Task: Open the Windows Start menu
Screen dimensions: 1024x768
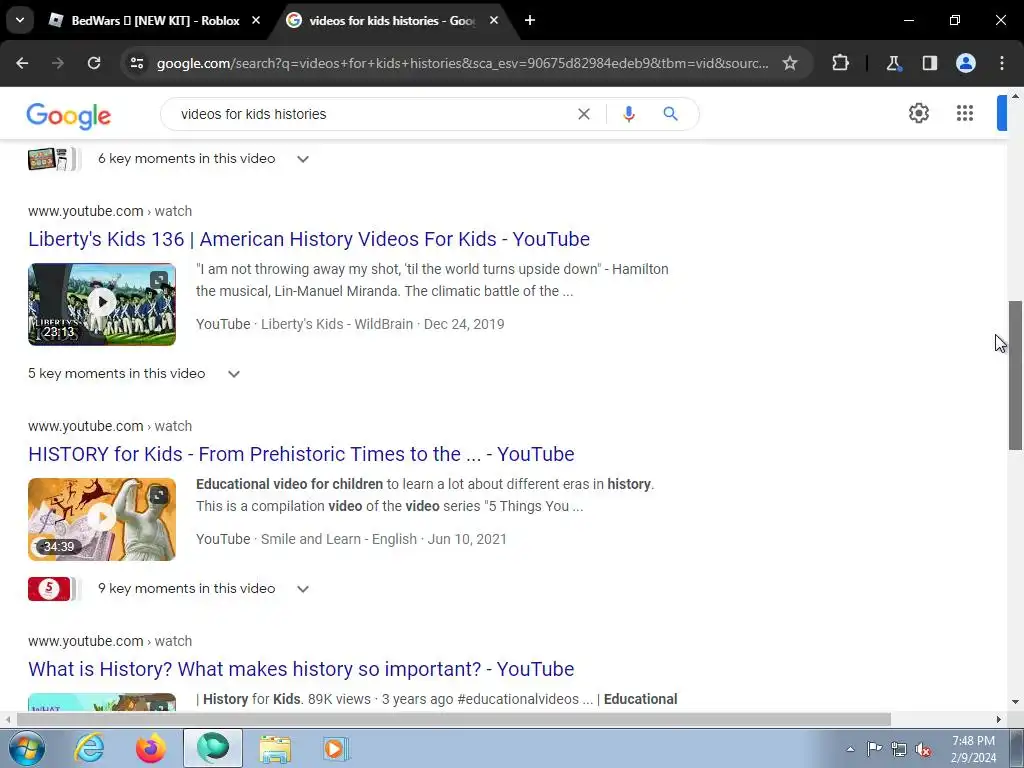Action: pos(25,748)
